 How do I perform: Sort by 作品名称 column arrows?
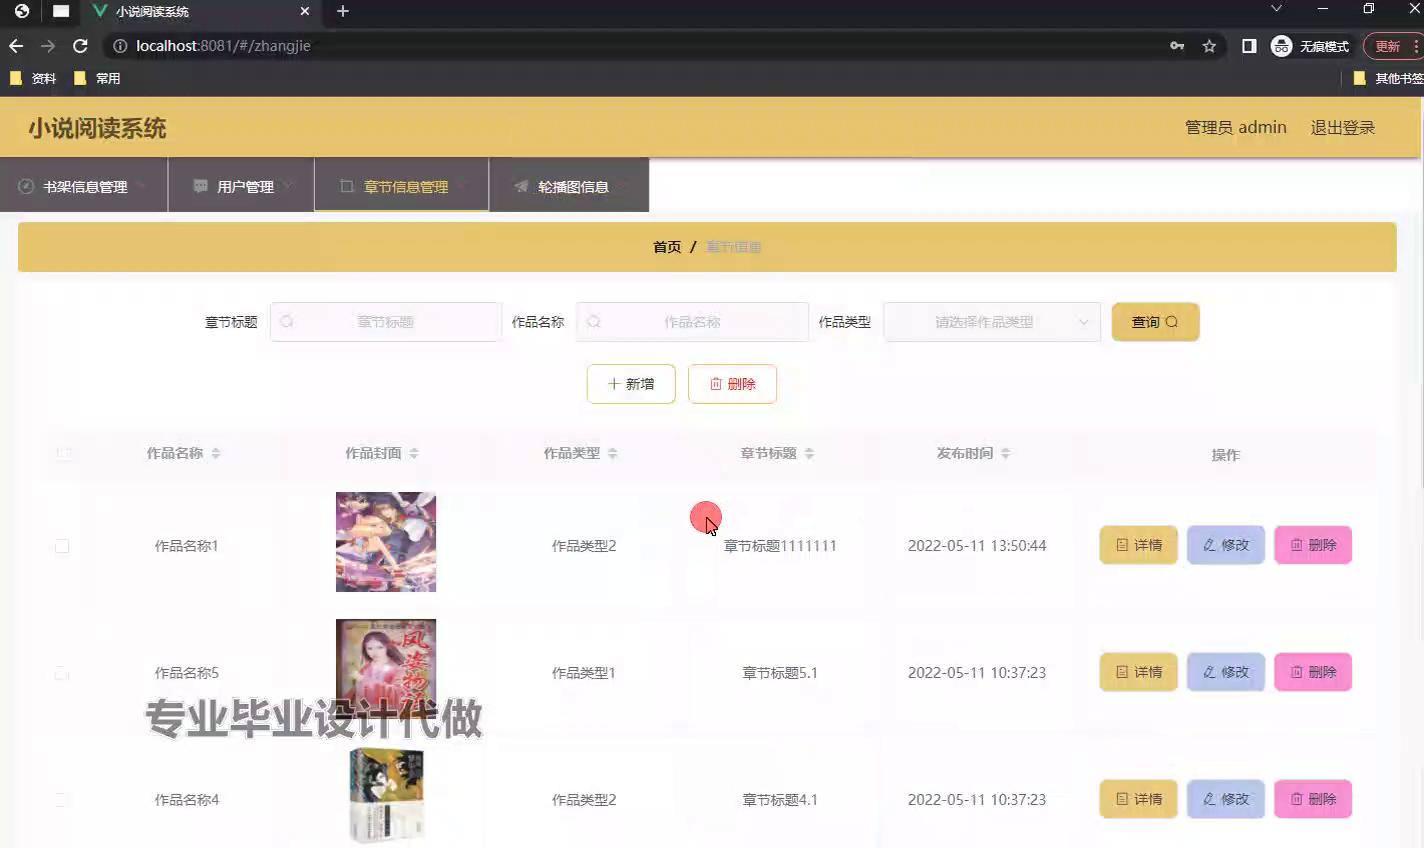216,454
